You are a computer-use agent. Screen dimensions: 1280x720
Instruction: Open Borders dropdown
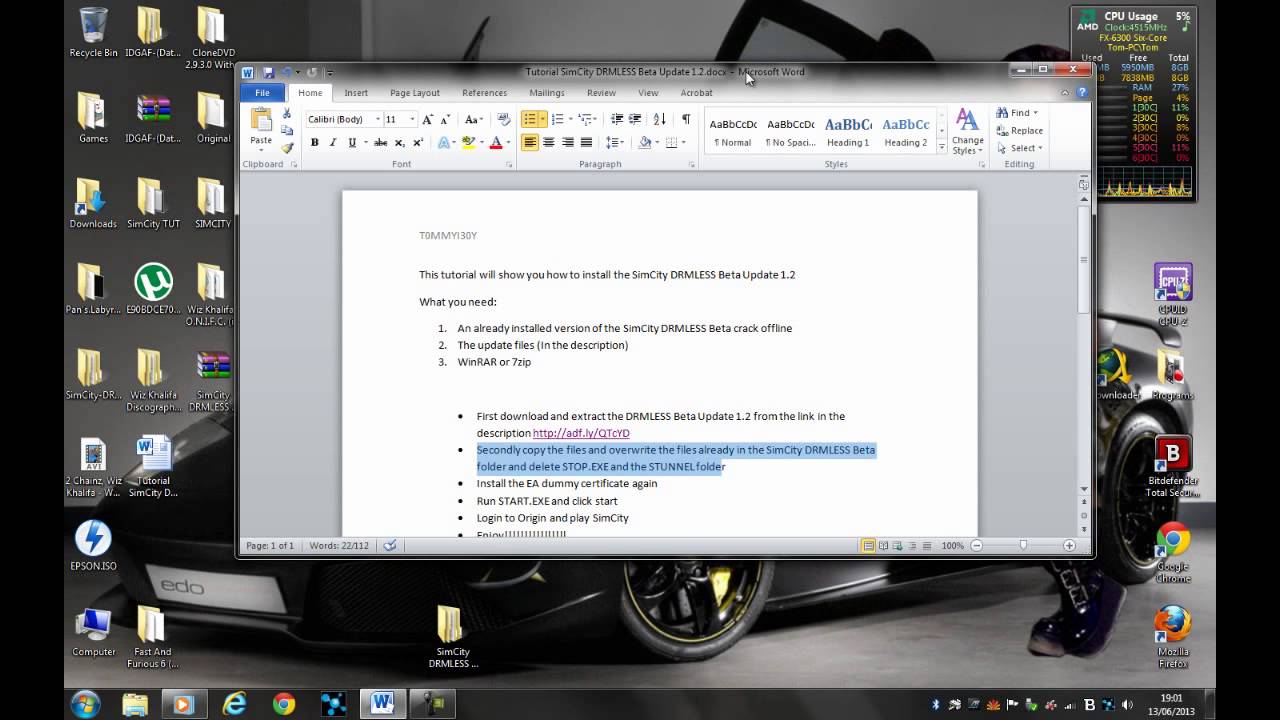point(682,143)
